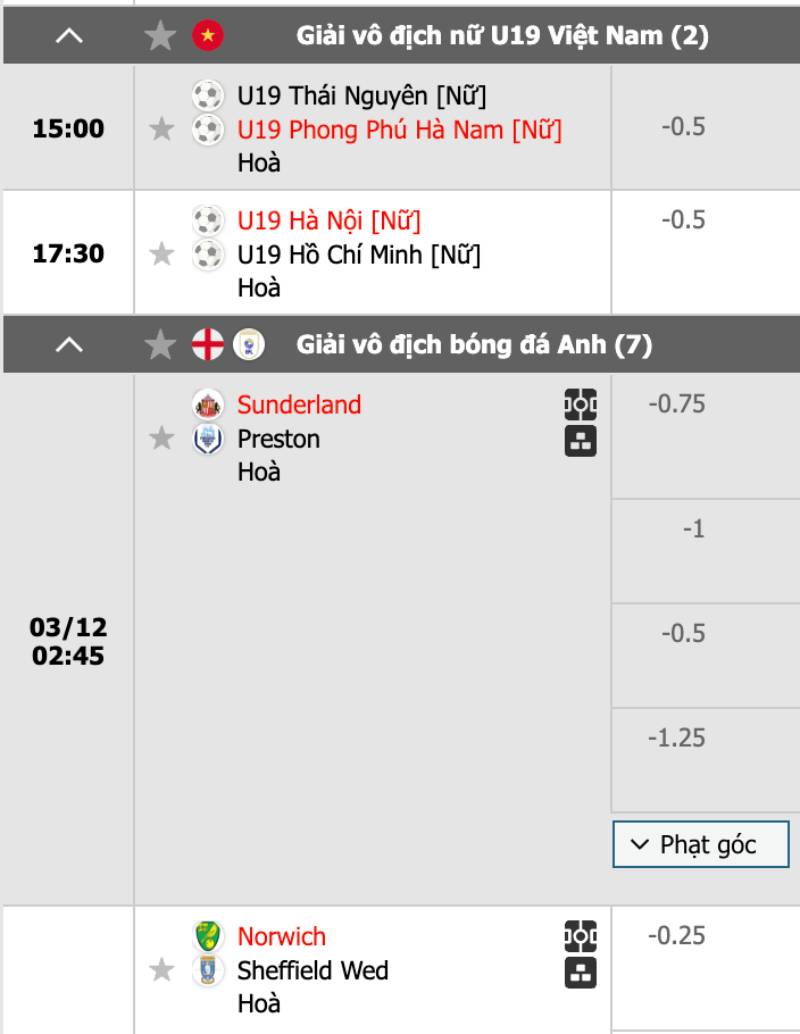Collapse the Giải vô địch bóng đá Anh section

point(68,345)
